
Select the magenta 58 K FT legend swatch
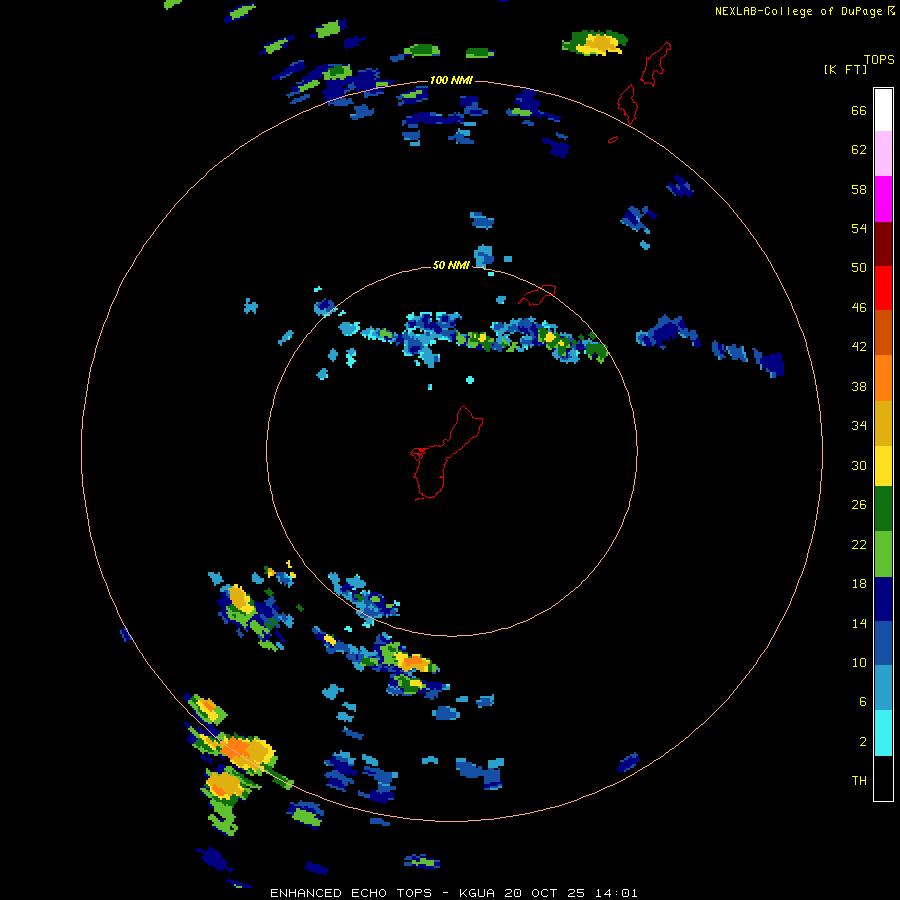[x=883, y=199]
